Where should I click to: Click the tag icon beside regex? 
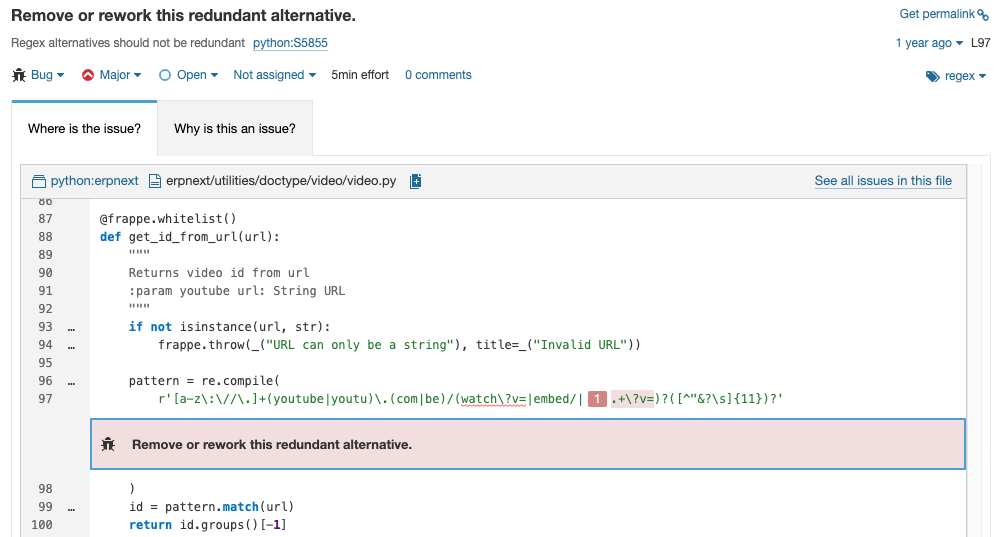932,76
